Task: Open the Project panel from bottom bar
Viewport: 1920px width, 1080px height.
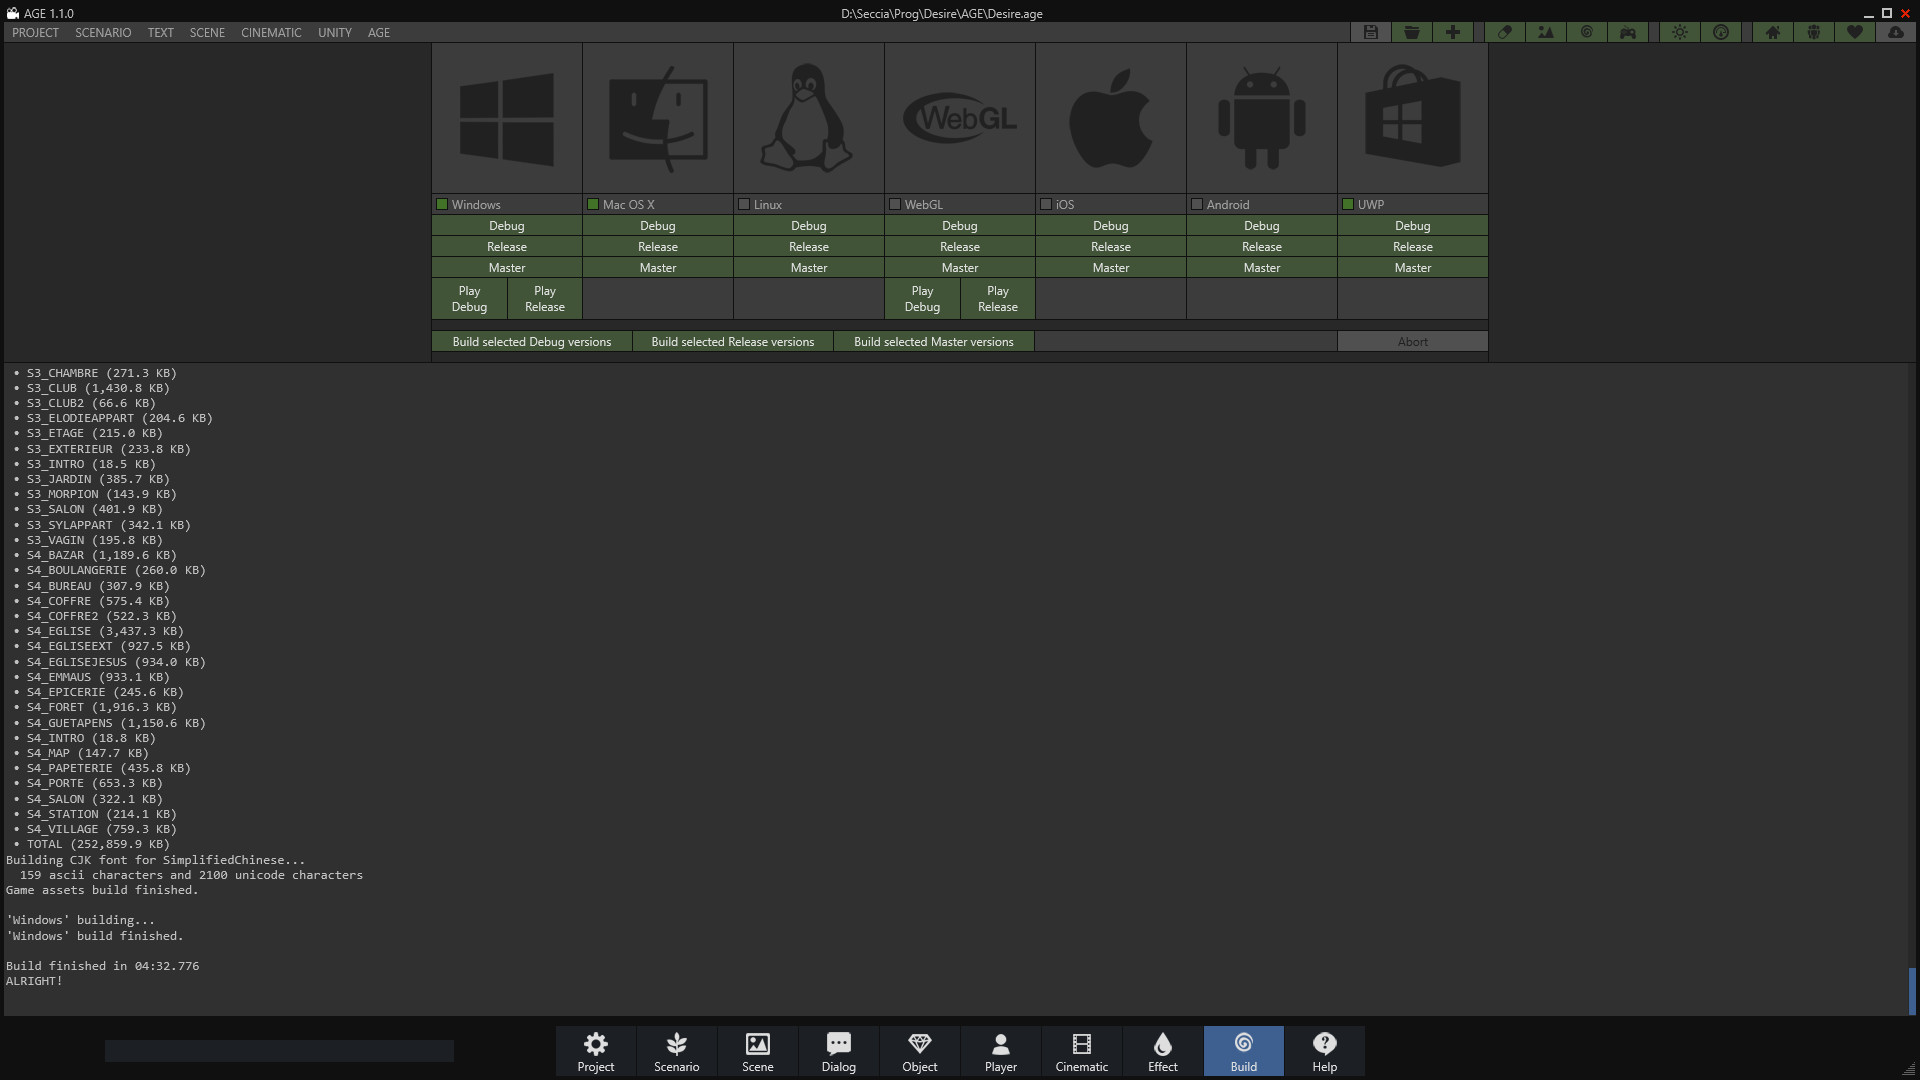Action: coord(595,1051)
